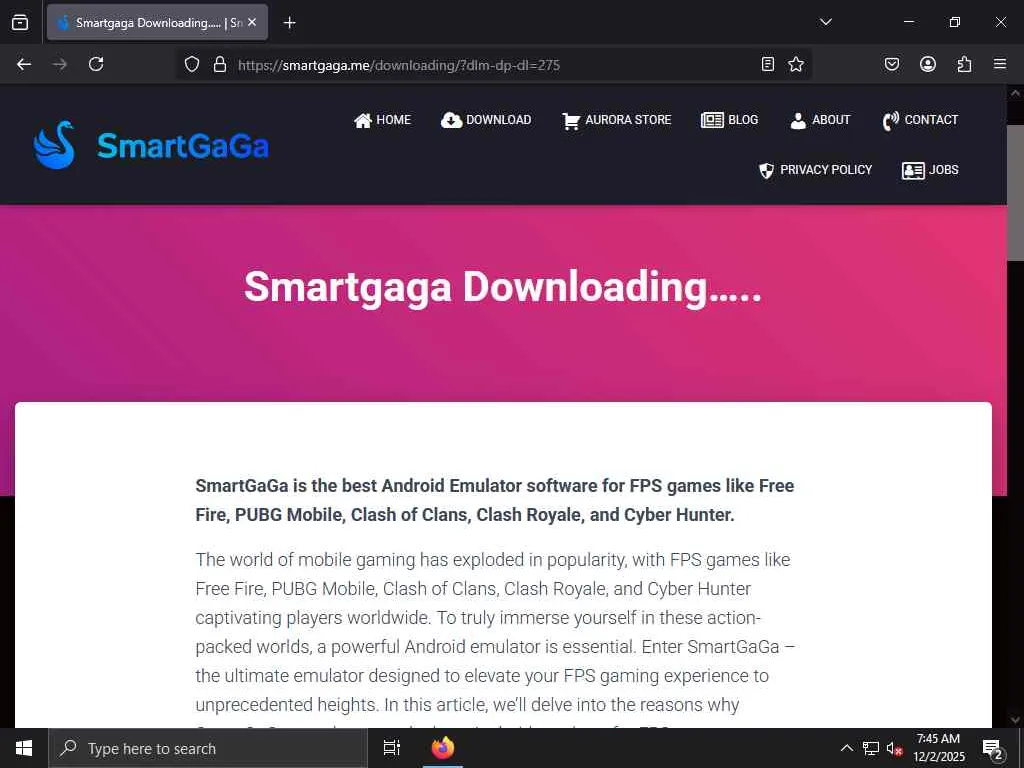Select the AURORA STORE menu item
The width and height of the screenshot is (1024, 768).
[616, 120]
